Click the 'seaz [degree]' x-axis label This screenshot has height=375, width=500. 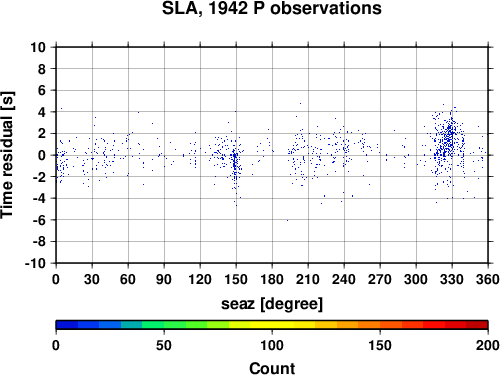[272, 303]
